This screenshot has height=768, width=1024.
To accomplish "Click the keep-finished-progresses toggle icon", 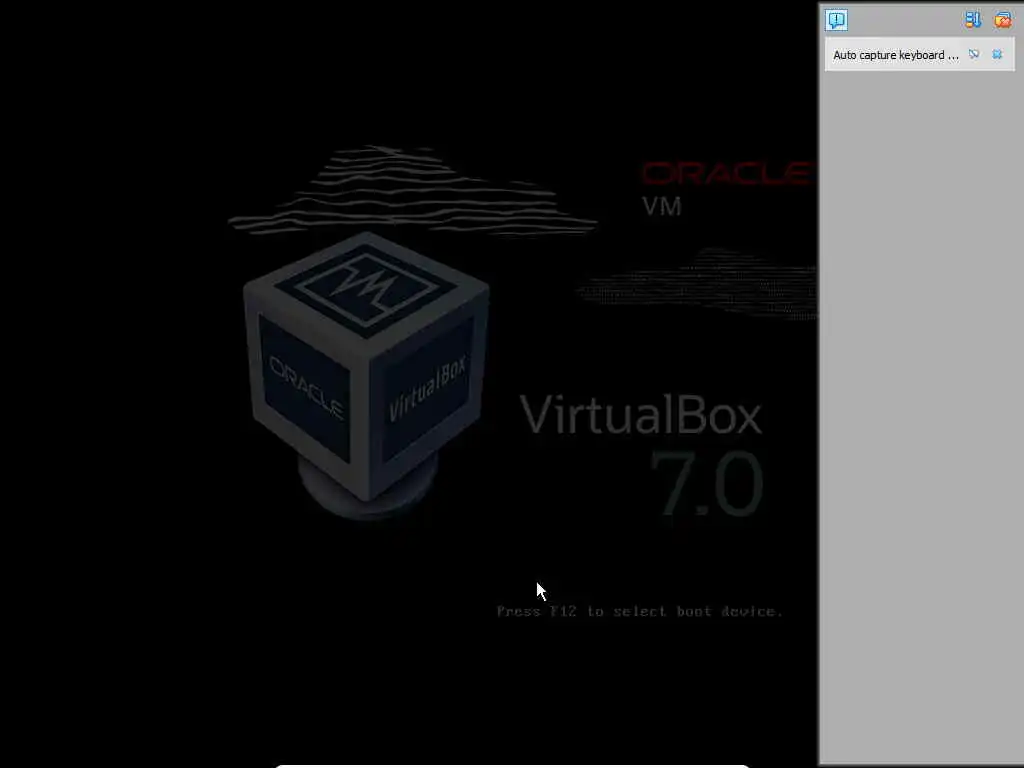I will pos(973,20).
